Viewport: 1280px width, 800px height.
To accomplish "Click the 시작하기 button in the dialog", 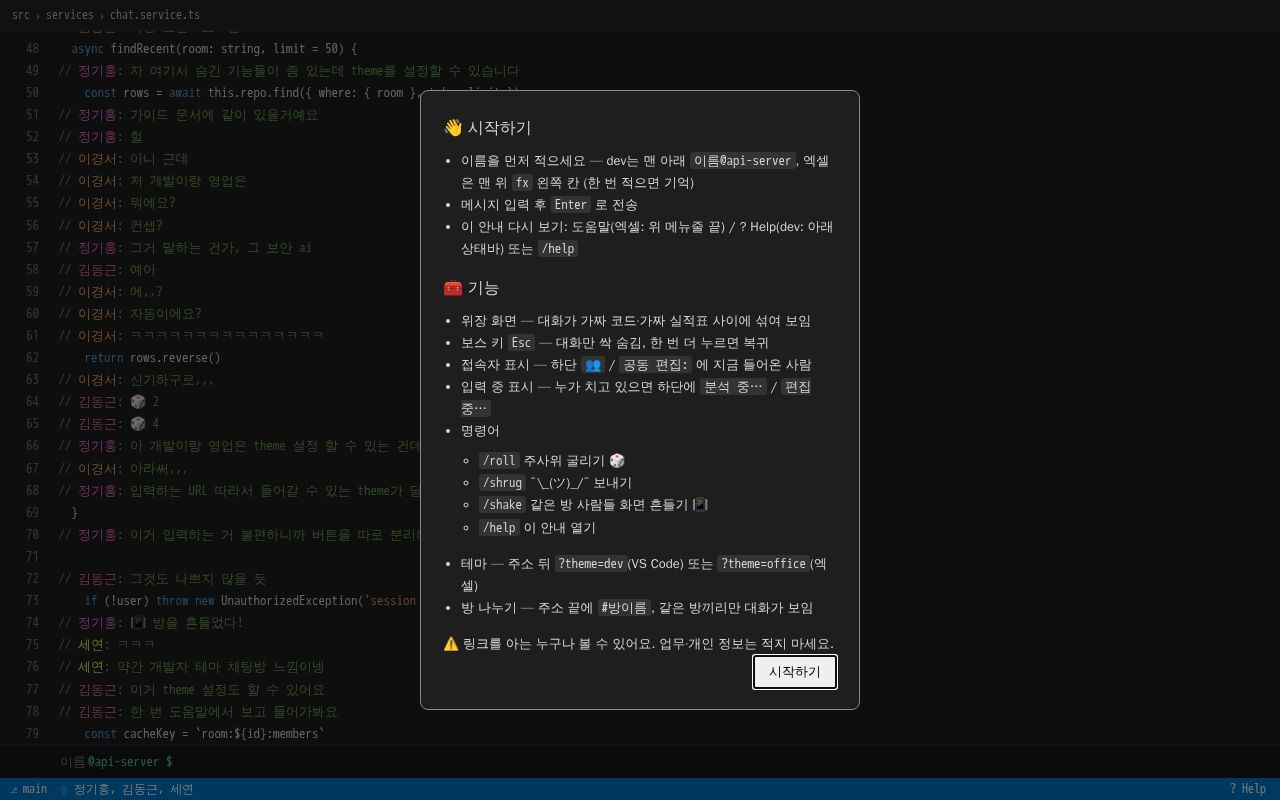I will pos(795,672).
